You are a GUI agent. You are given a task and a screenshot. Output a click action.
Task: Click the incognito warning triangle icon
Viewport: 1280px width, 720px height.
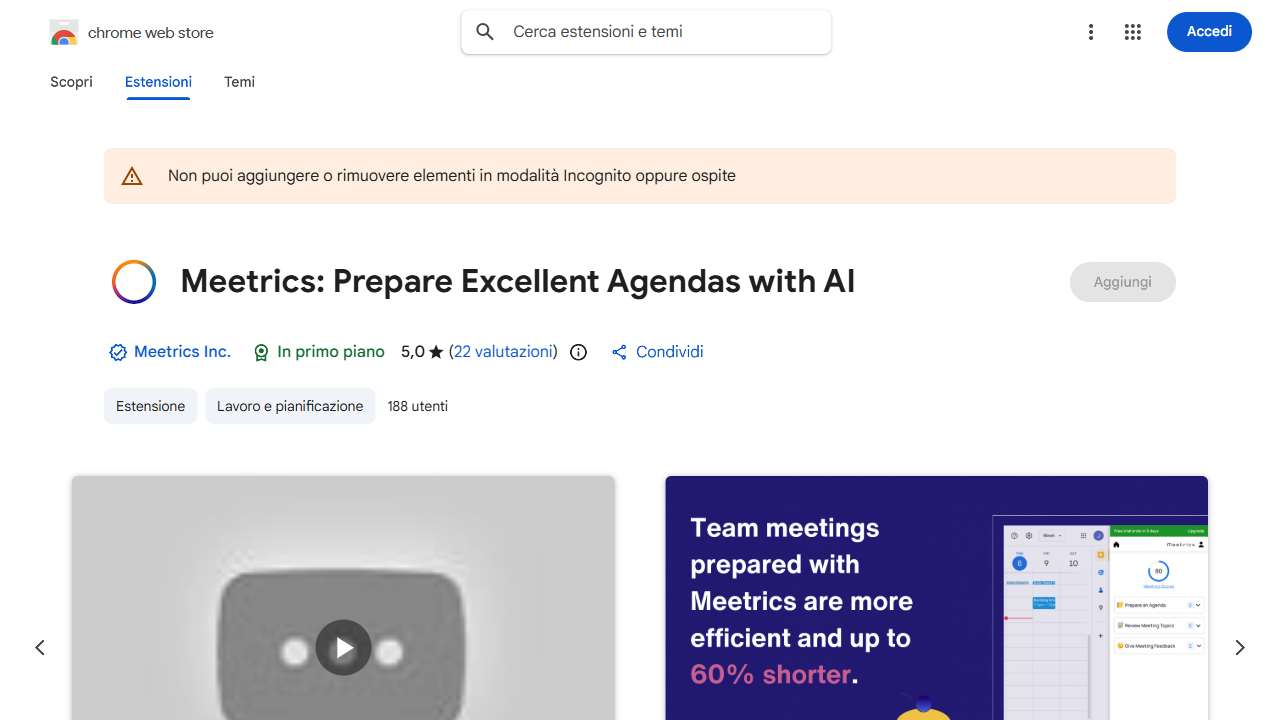click(132, 176)
